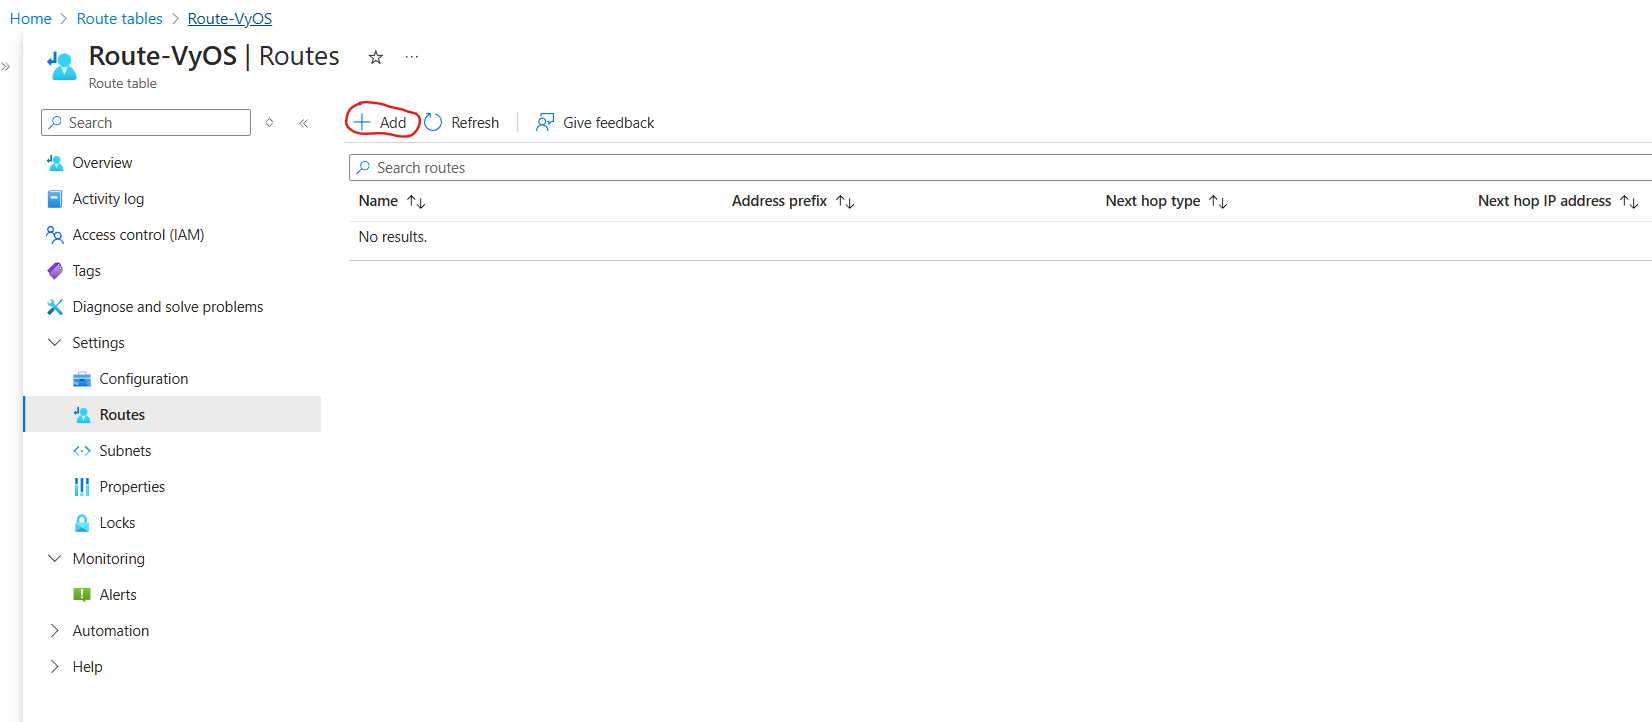Go to Route tables breadcrumb link
The width and height of the screenshot is (1652, 722).
tap(119, 19)
